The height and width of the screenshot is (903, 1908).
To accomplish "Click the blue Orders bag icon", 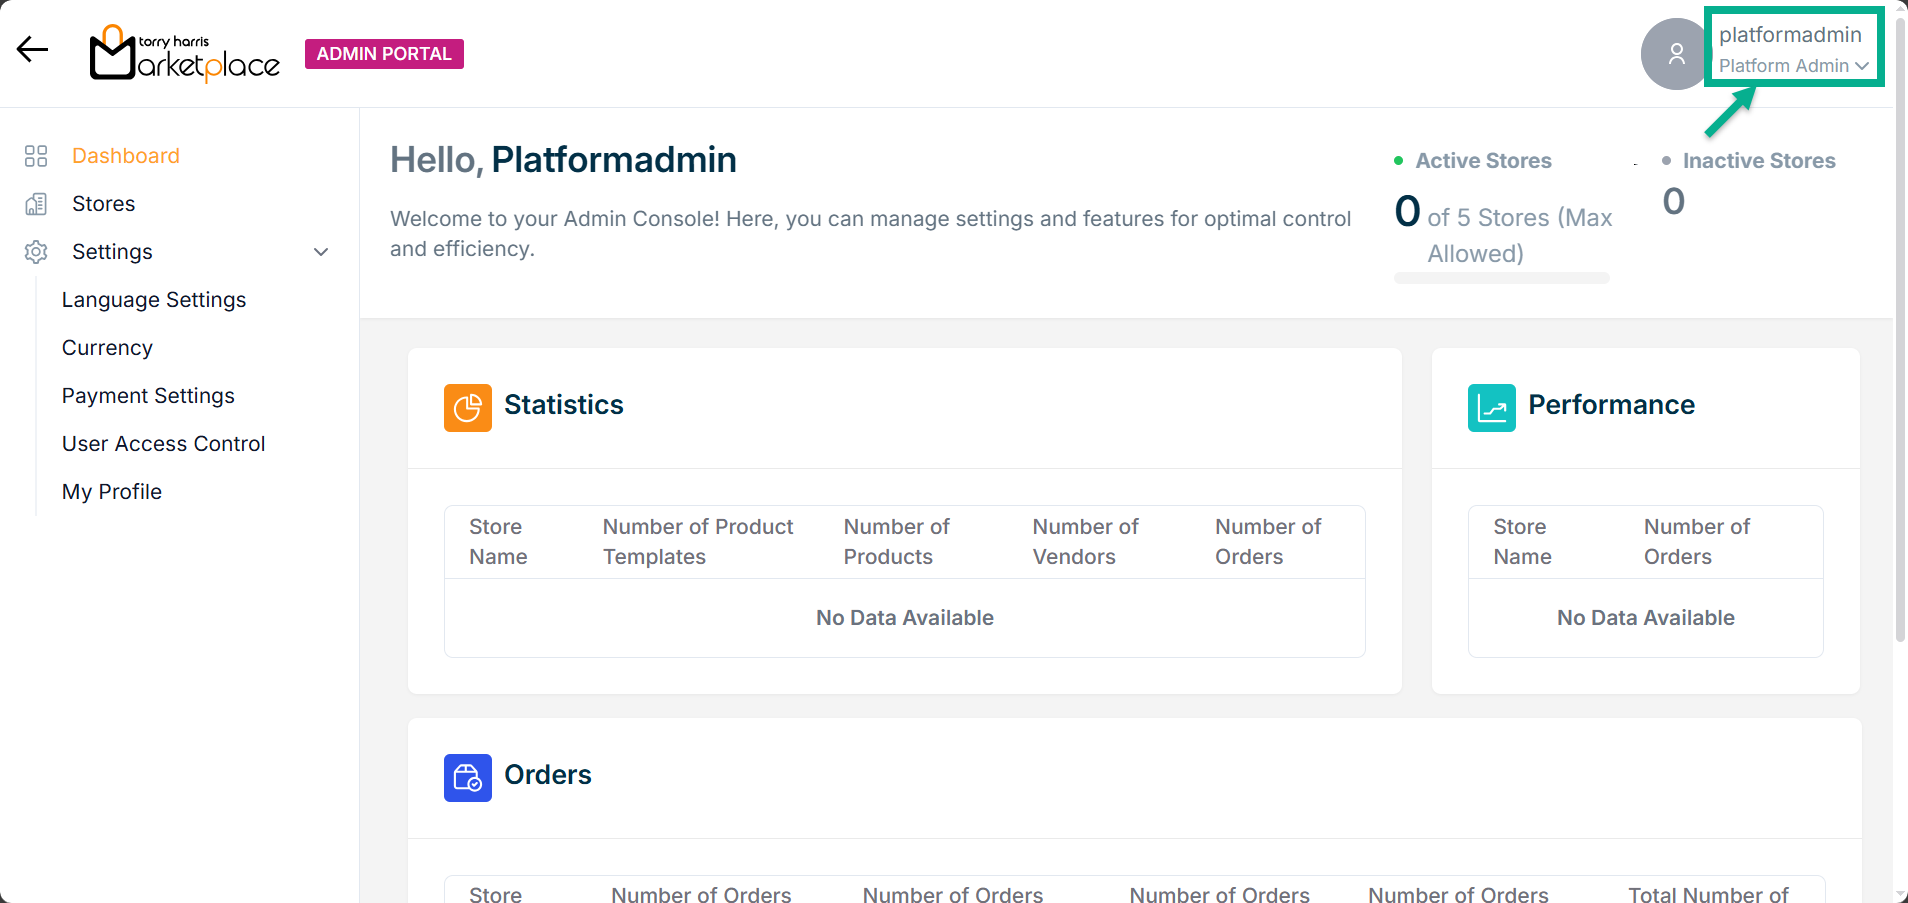I will pos(467,778).
